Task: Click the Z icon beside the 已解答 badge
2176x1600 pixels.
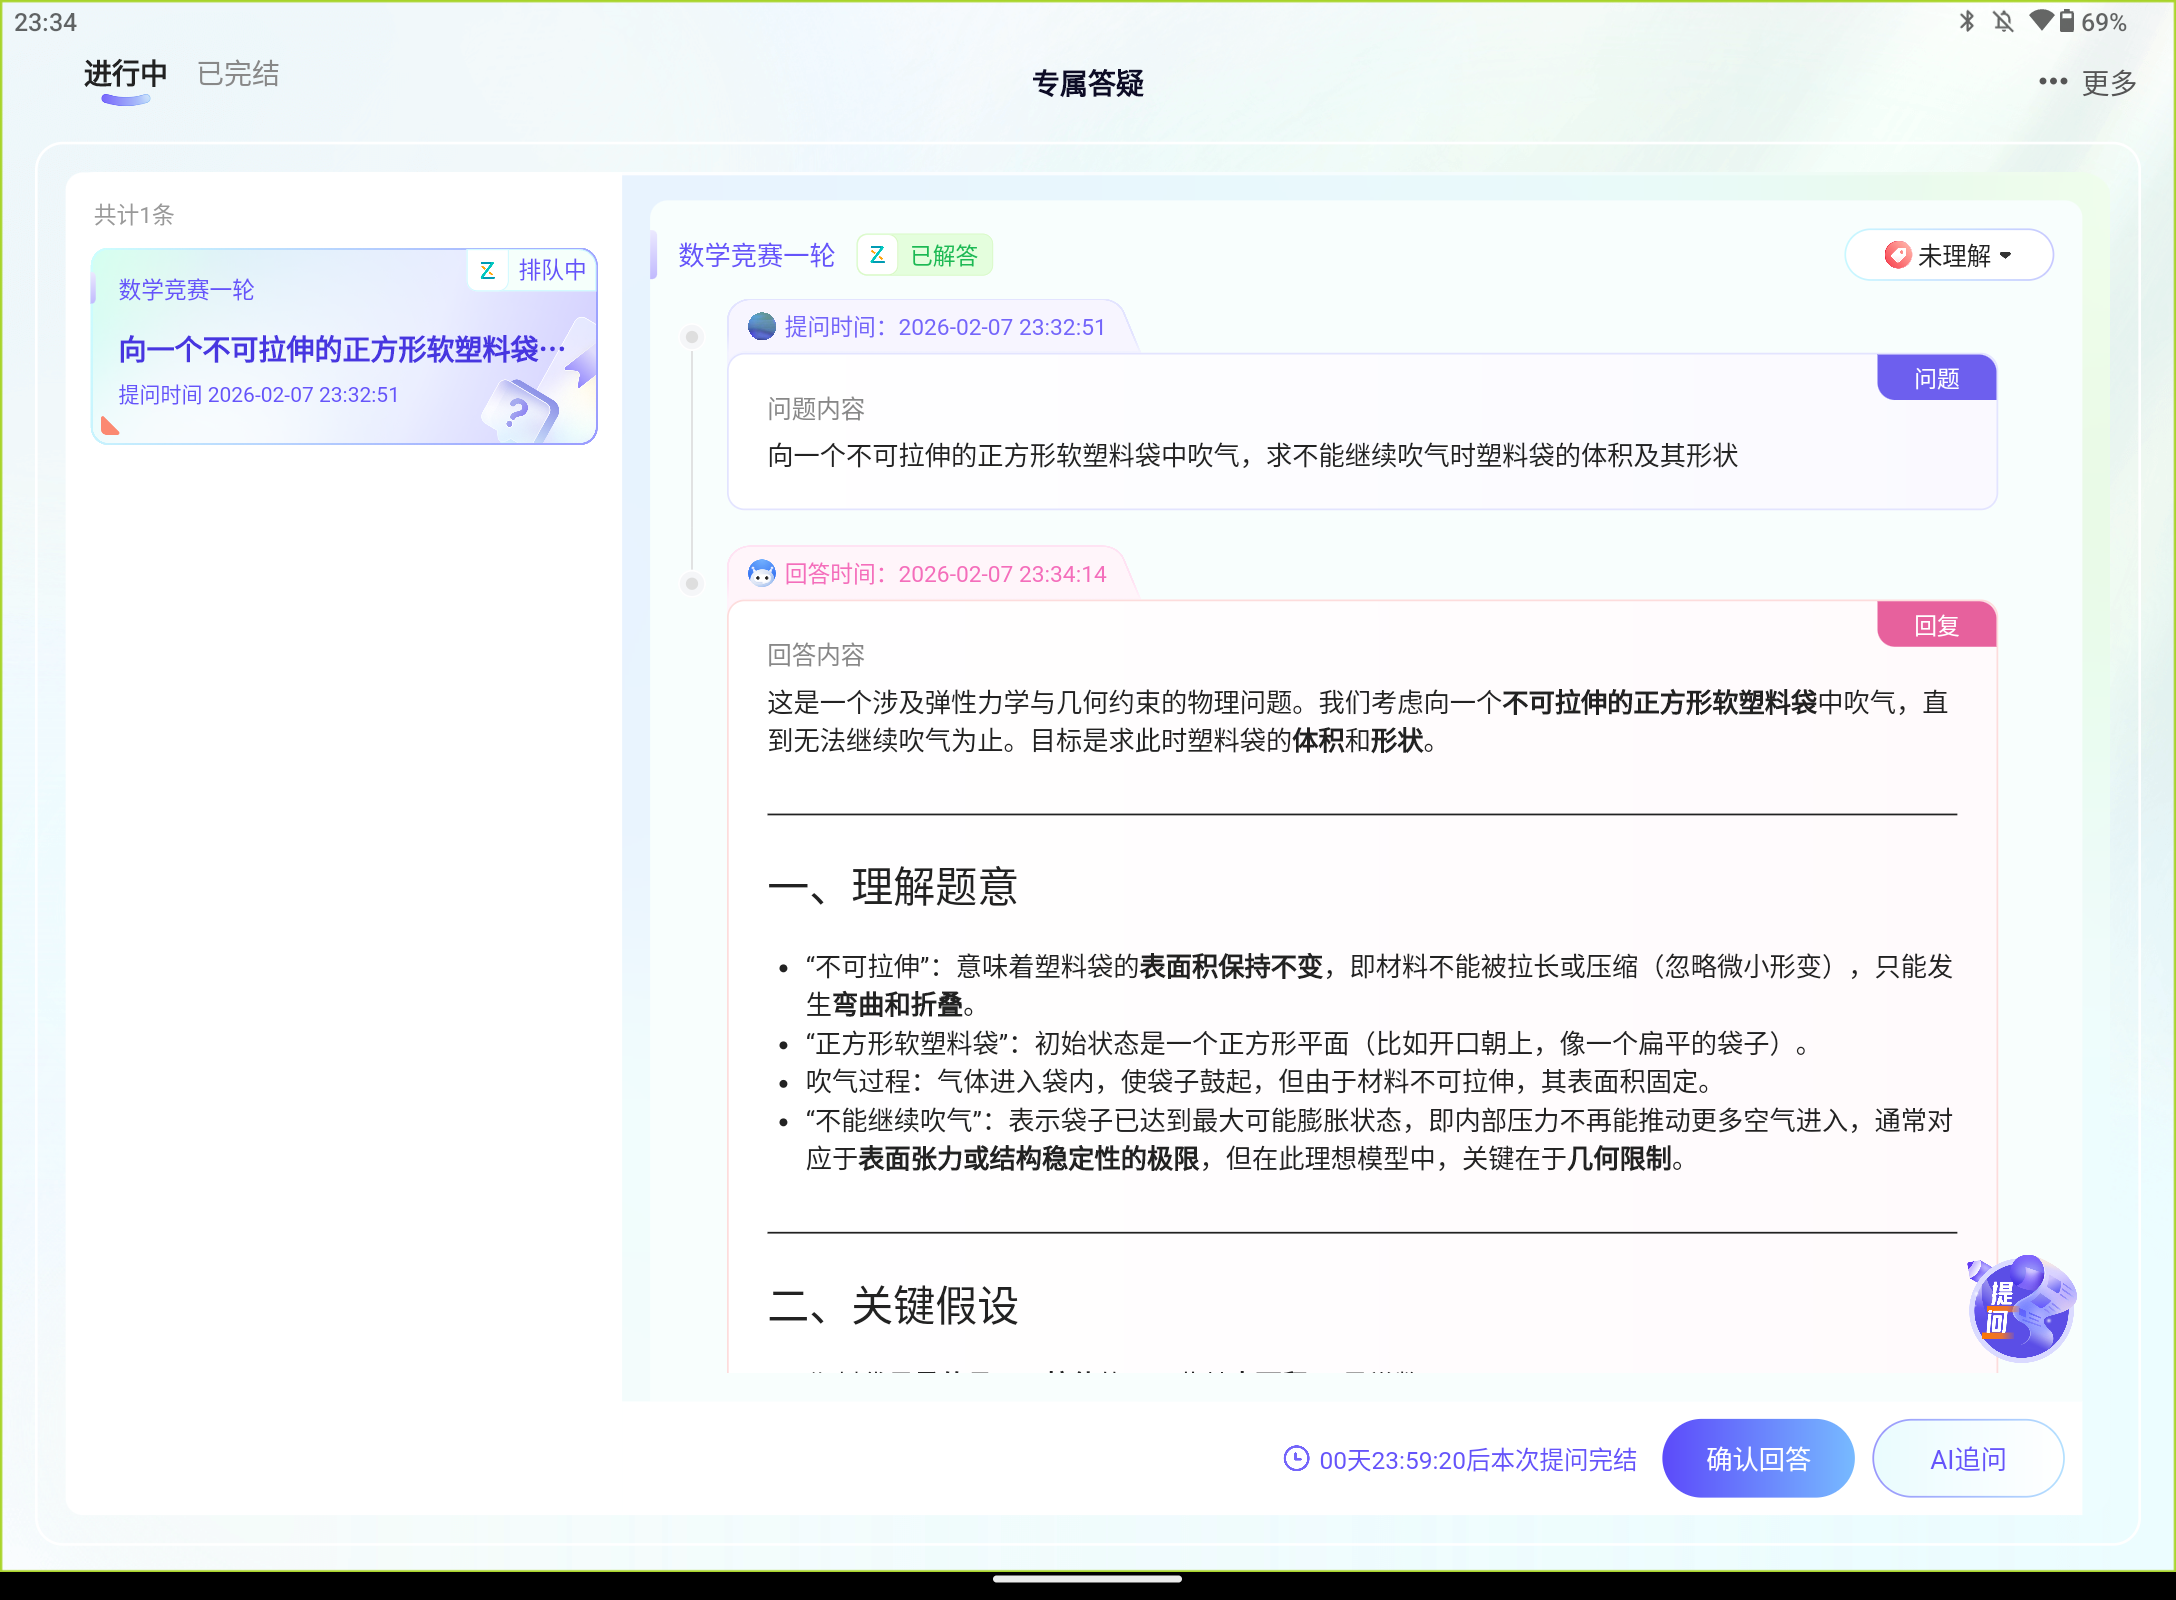Action: pos(876,255)
